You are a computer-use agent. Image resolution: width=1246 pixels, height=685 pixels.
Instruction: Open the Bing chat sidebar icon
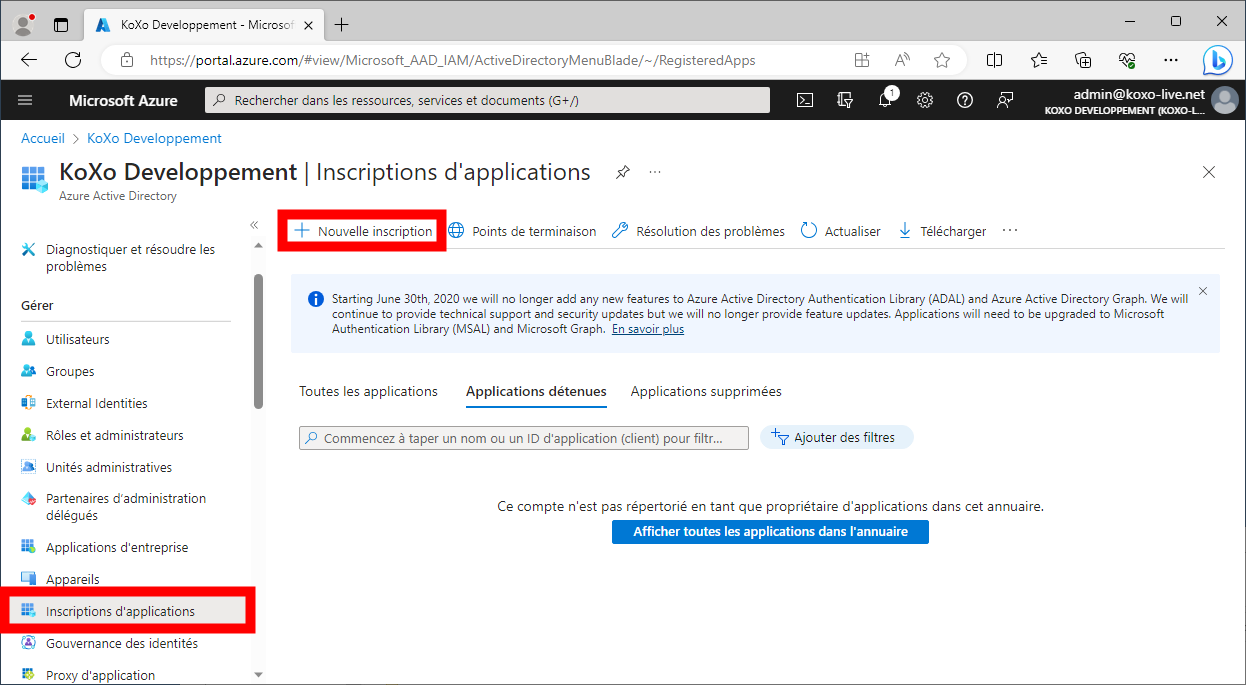point(1217,60)
